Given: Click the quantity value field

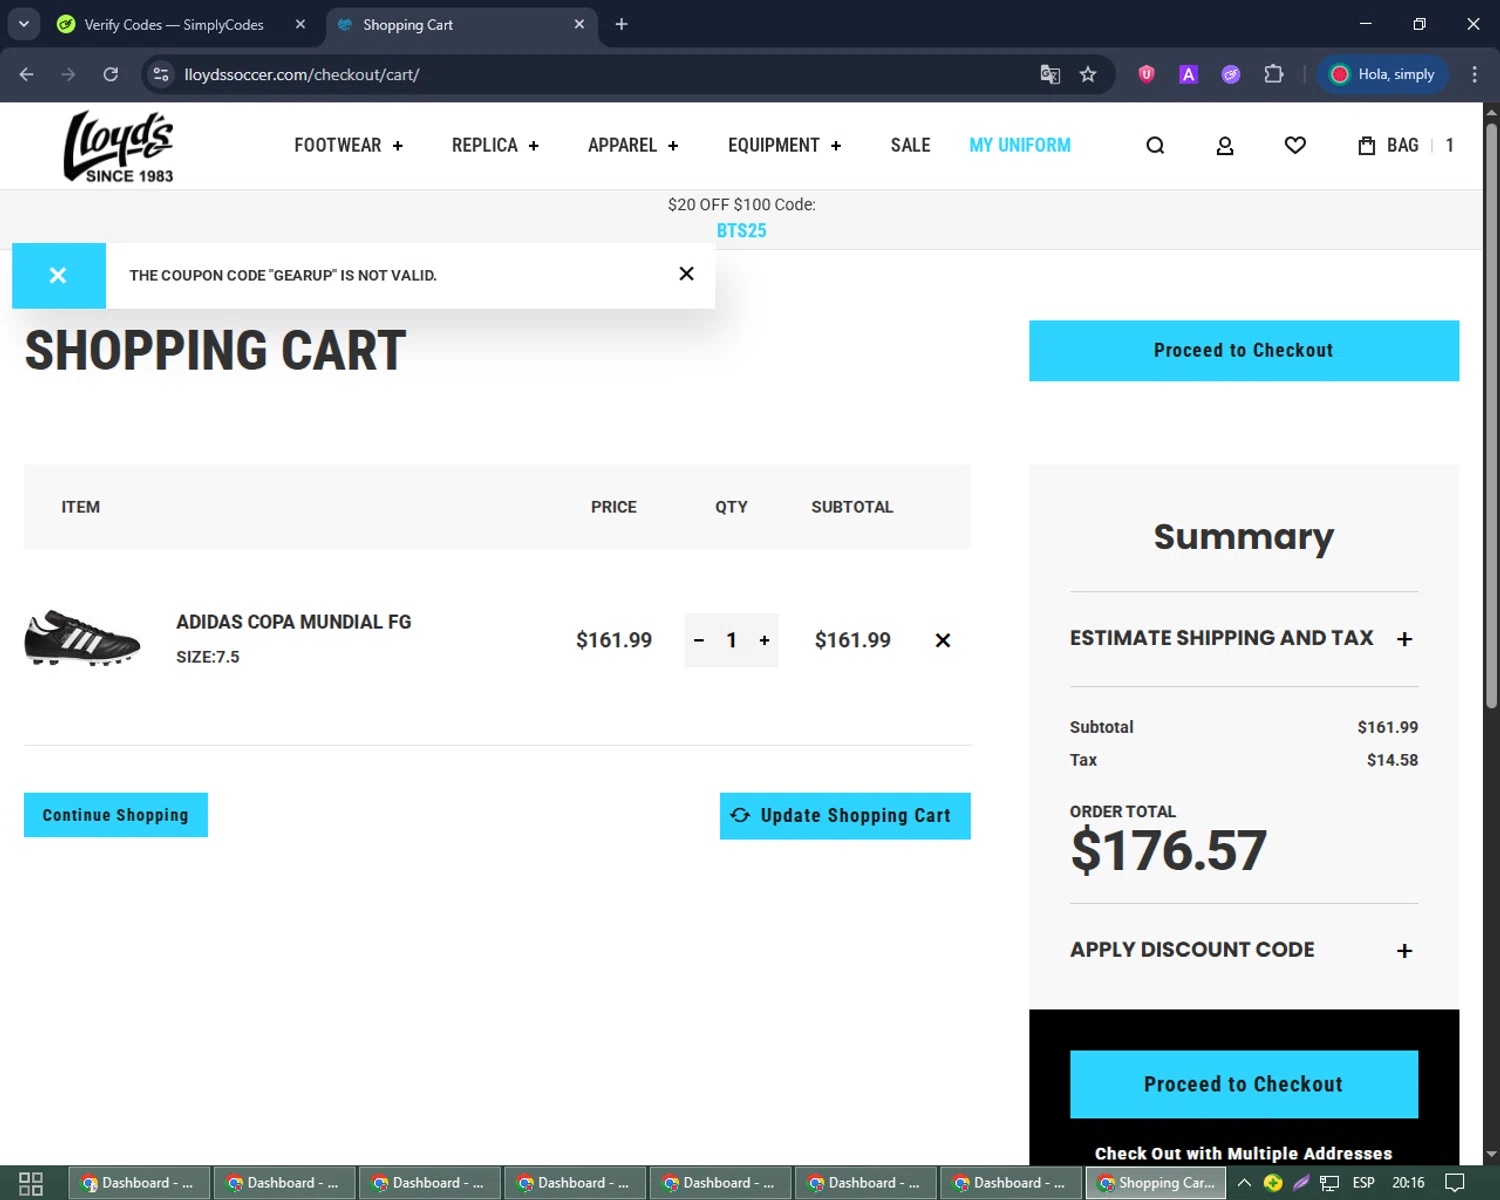Looking at the screenshot, I should pyautogui.click(x=732, y=640).
